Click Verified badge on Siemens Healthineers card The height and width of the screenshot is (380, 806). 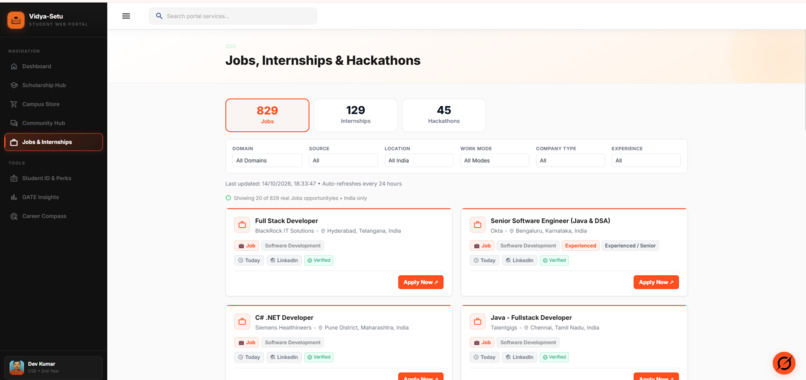(x=319, y=357)
